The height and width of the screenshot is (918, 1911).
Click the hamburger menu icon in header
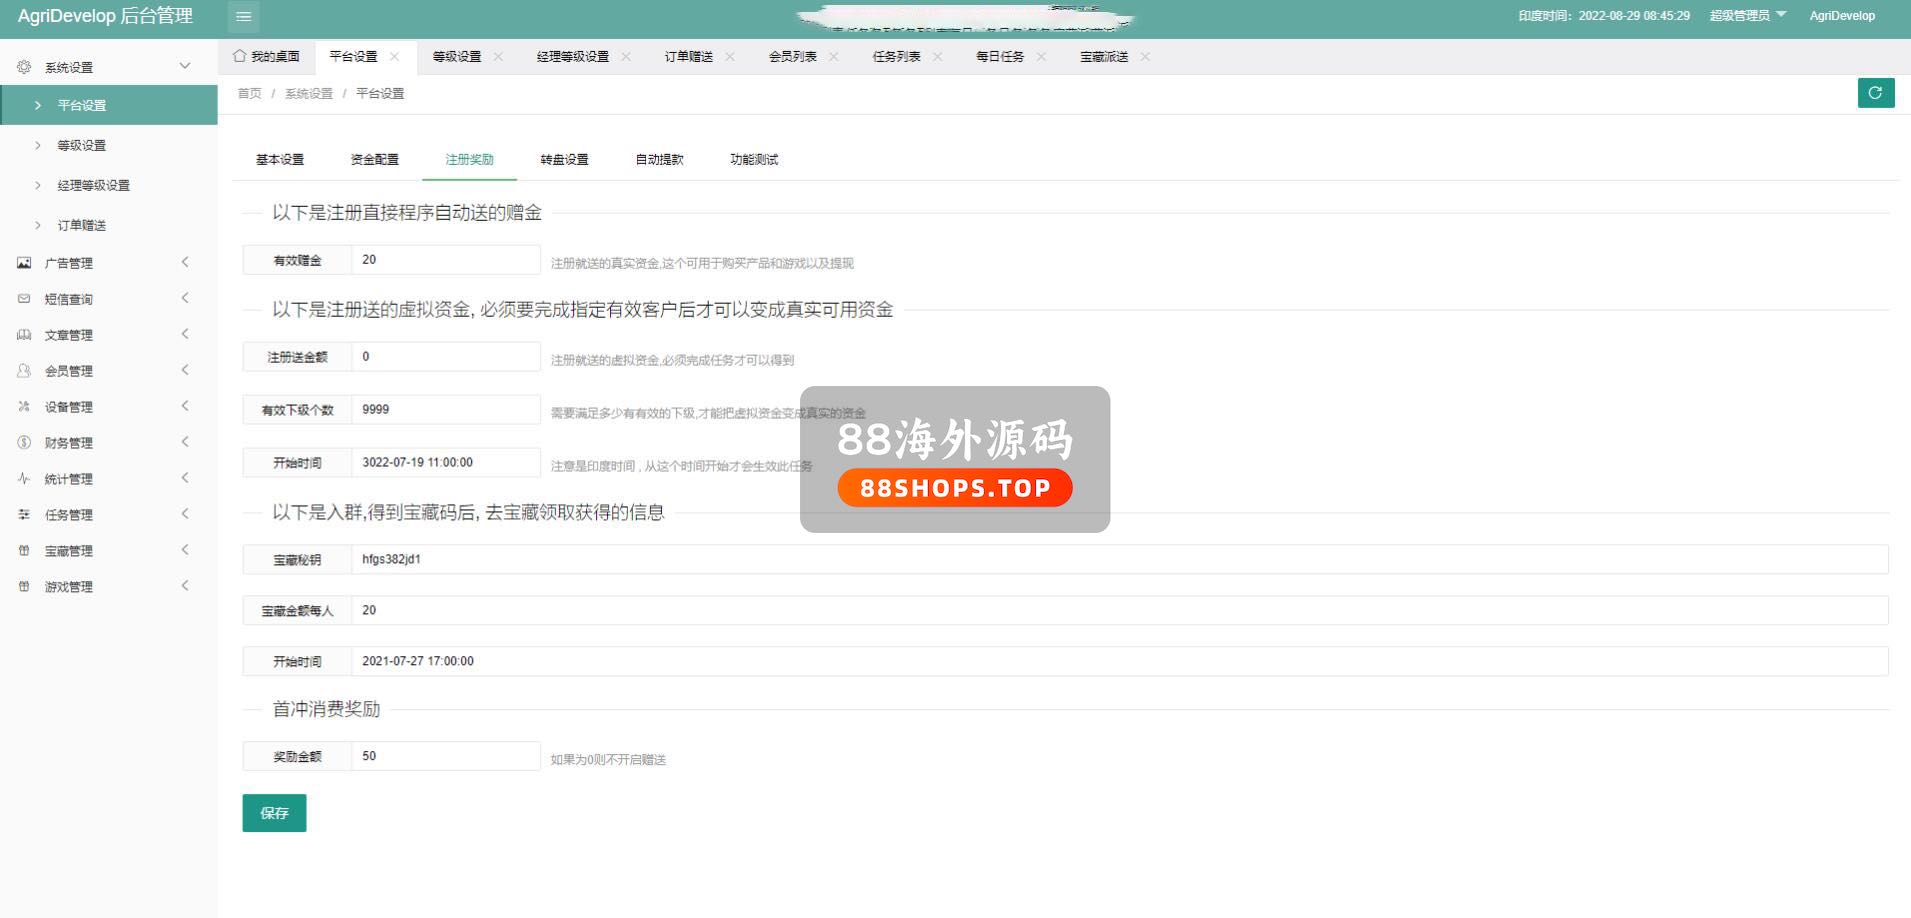(243, 16)
